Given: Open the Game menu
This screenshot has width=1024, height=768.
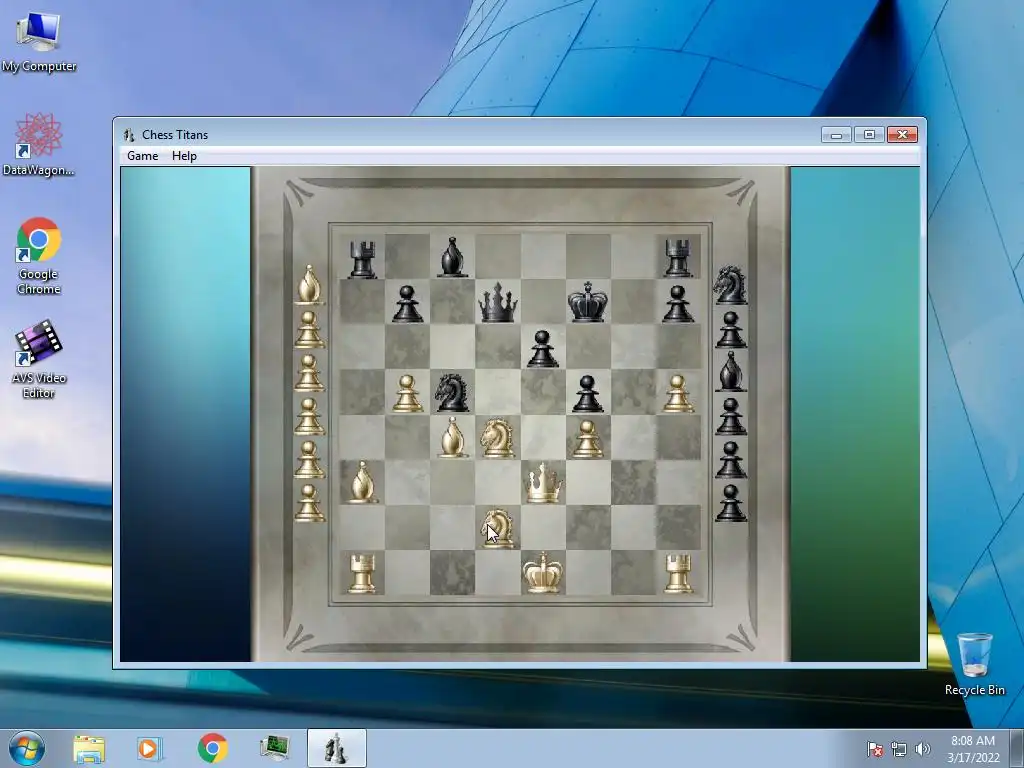Looking at the screenshot, I should [142, 156].
